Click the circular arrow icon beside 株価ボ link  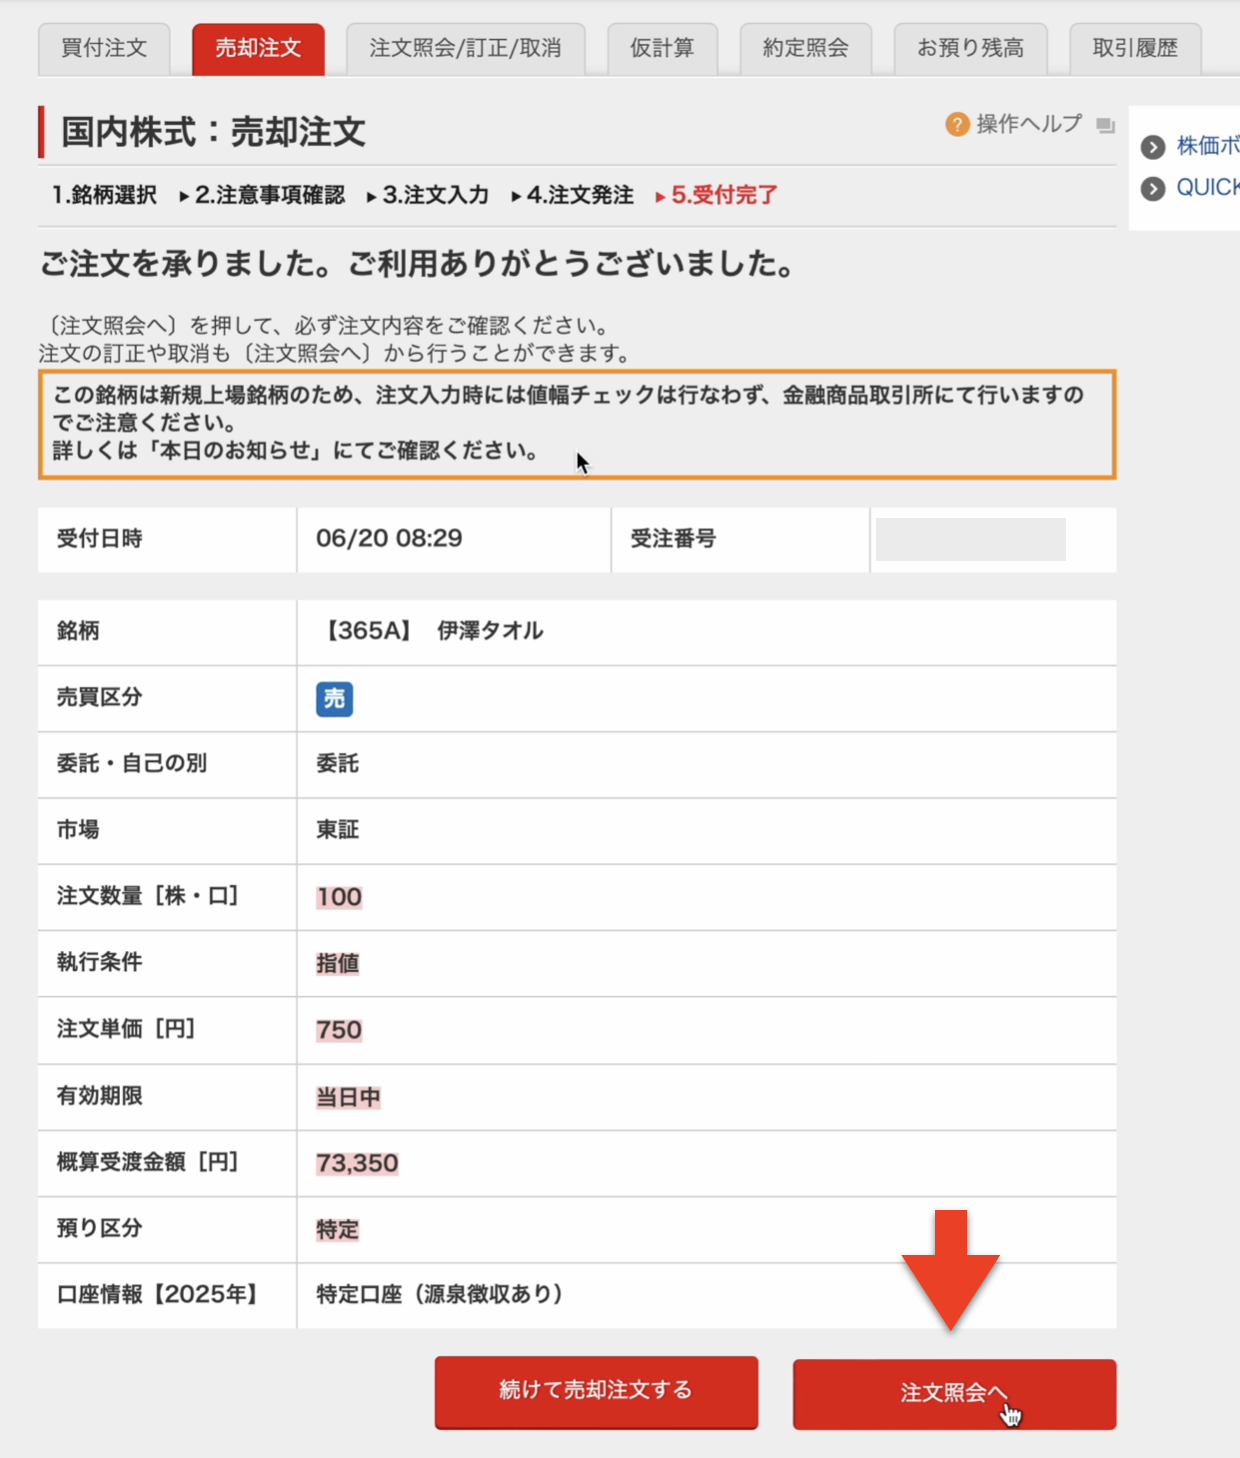tap(1152, 145)
